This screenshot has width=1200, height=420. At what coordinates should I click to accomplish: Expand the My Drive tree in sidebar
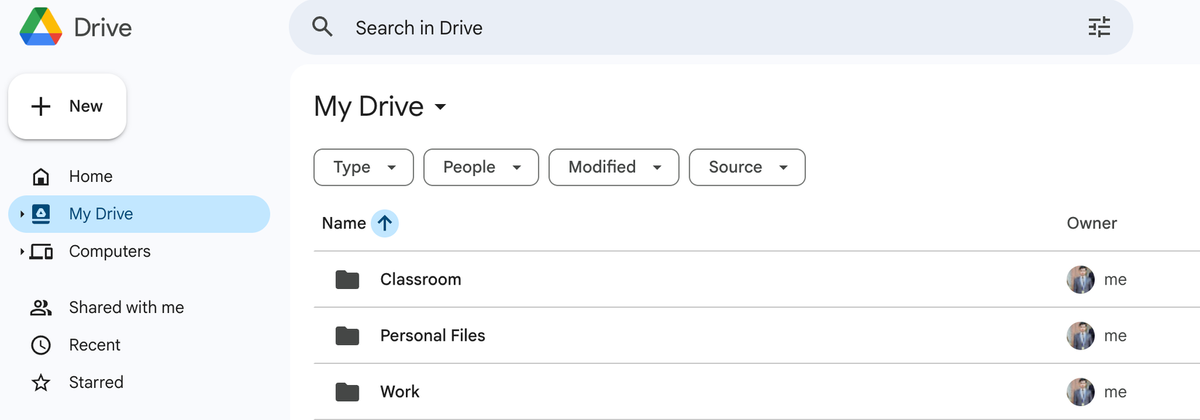(x=22, y=214)
